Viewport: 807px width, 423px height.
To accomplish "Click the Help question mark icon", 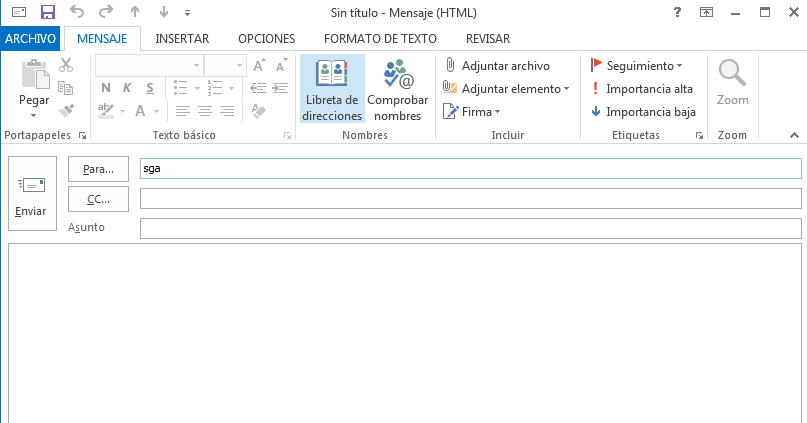I will 678,12.
